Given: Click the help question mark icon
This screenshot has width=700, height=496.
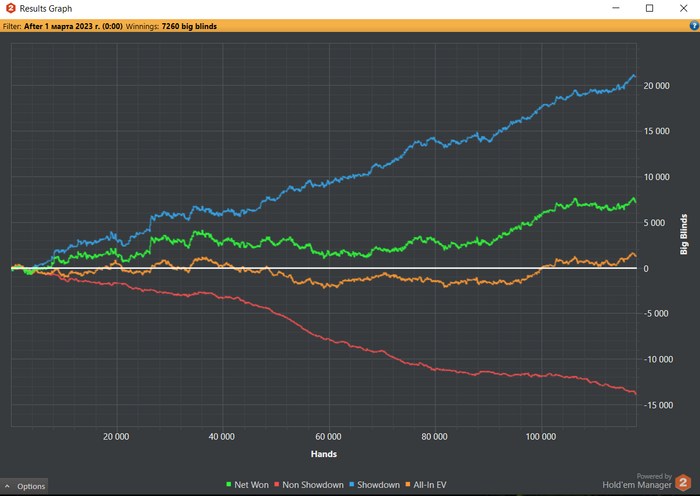Looking at the screenshot, I should coord(694,26).
